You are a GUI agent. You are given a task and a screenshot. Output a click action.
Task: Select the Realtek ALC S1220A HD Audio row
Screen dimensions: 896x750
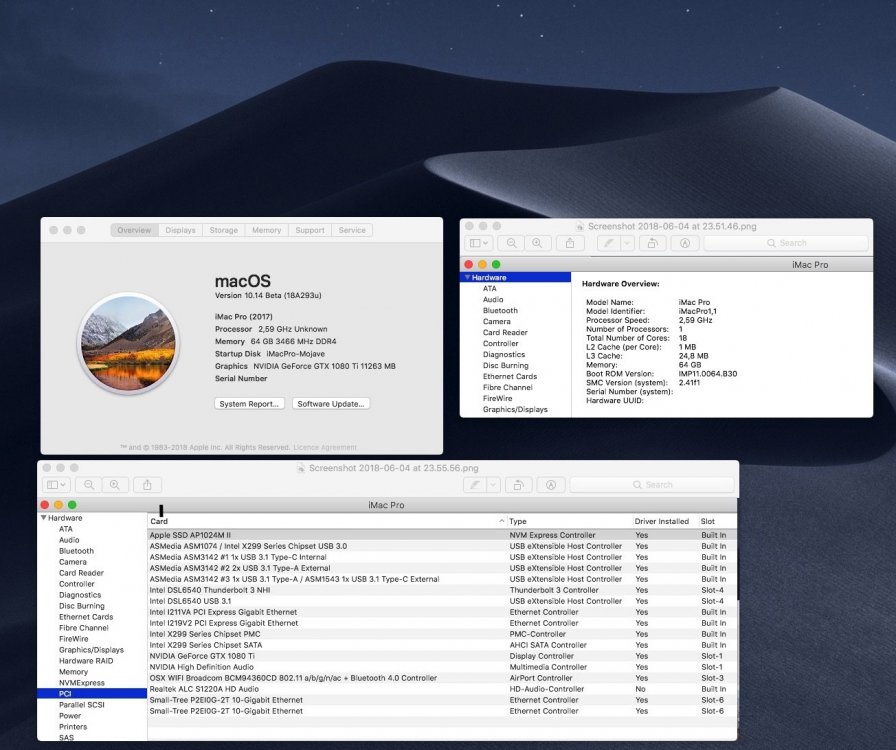(x=442, y=689)
